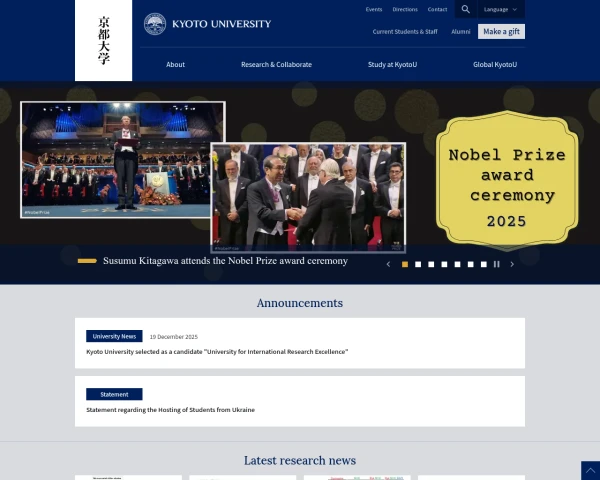The width and height of the screenshot is (600, 480).
Task: Expand the Language dropdown
Action: tap(501, 9)
